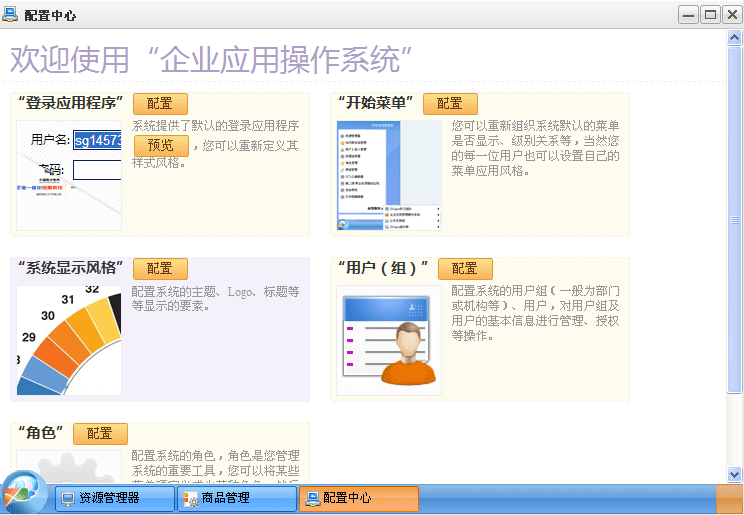Click the 配置中心 taskbar computer icon
The image size is (744, 515).
[312, 498]
